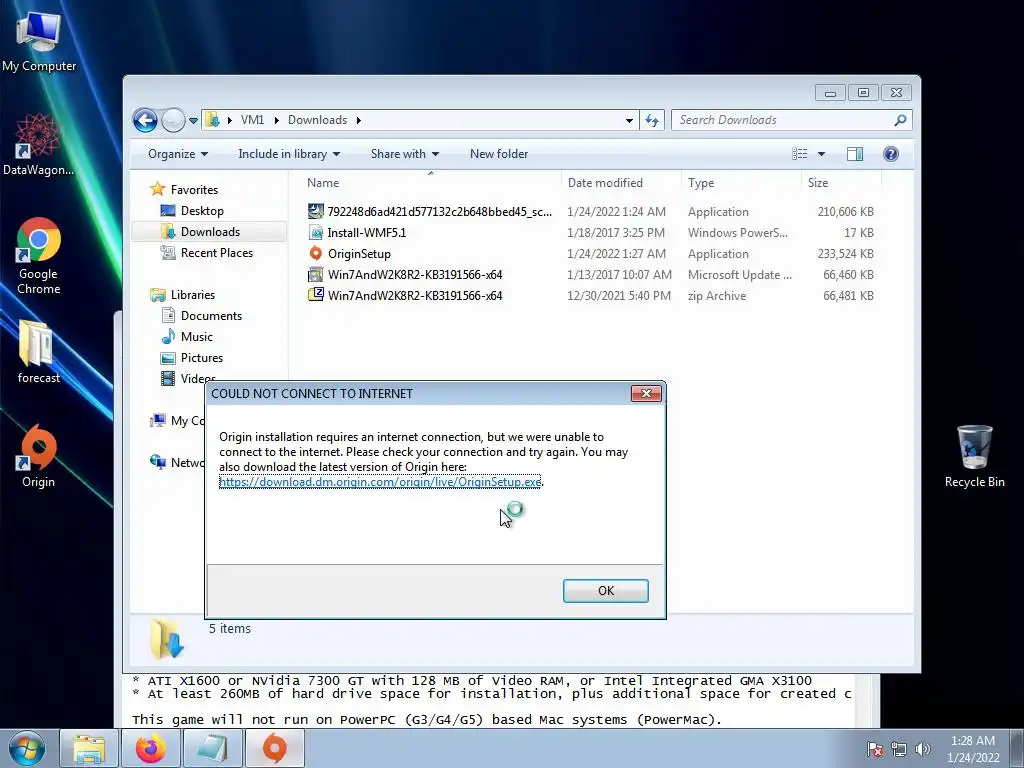Switch to the Origin taskbar item
Image resolution: width=1024 pixels, height=768 pixels.
coord(274,749)
